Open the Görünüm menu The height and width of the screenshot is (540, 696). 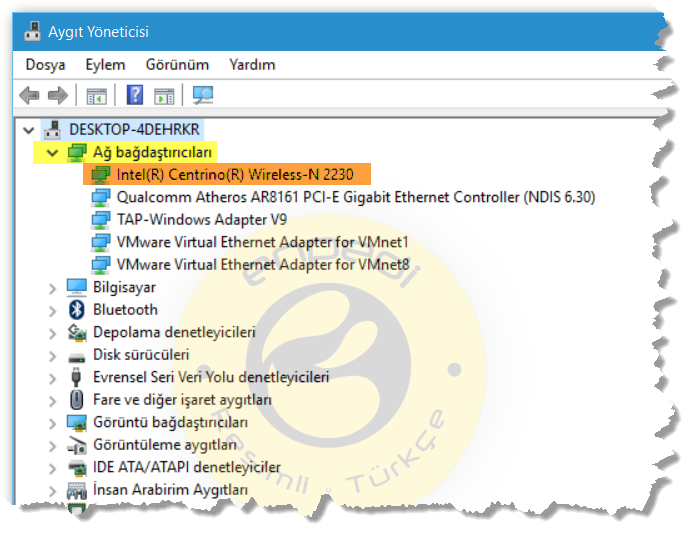pyautogui.click(x=177, y=65)
